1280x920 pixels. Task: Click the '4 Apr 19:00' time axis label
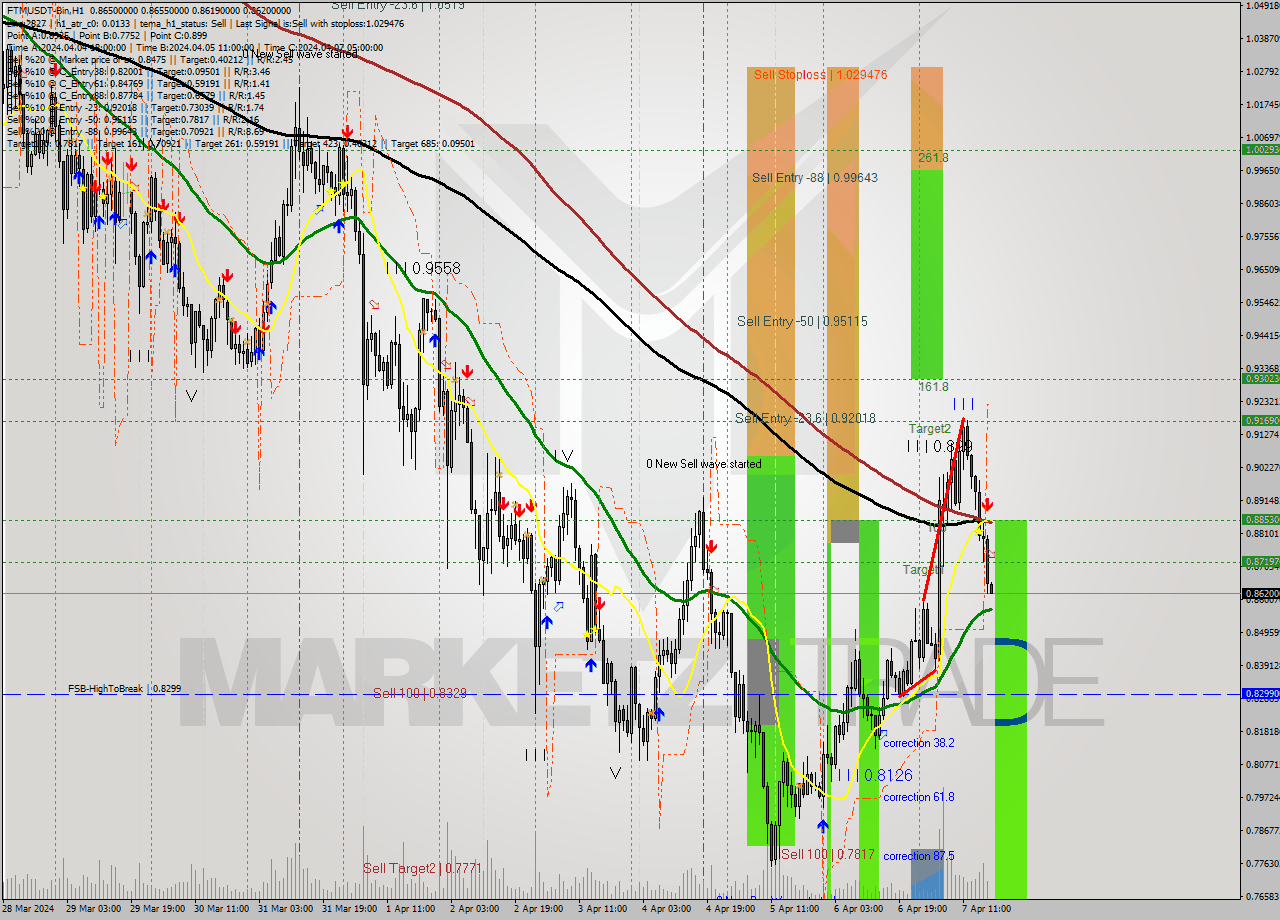[x=730, y=909]
